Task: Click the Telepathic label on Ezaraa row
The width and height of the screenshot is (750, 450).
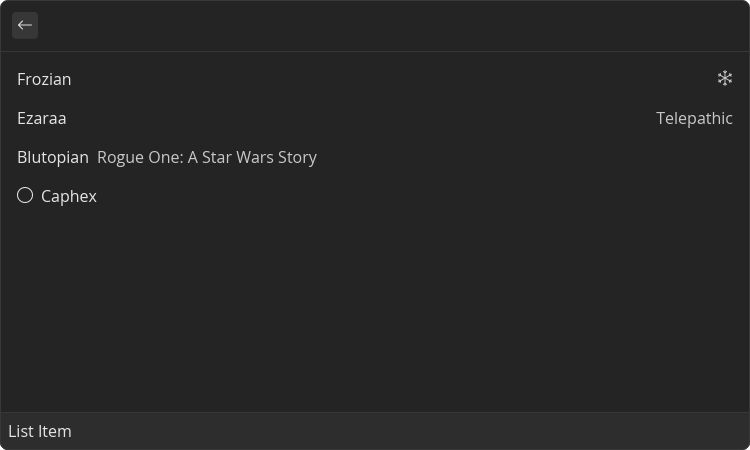Action: pos(694,118)
